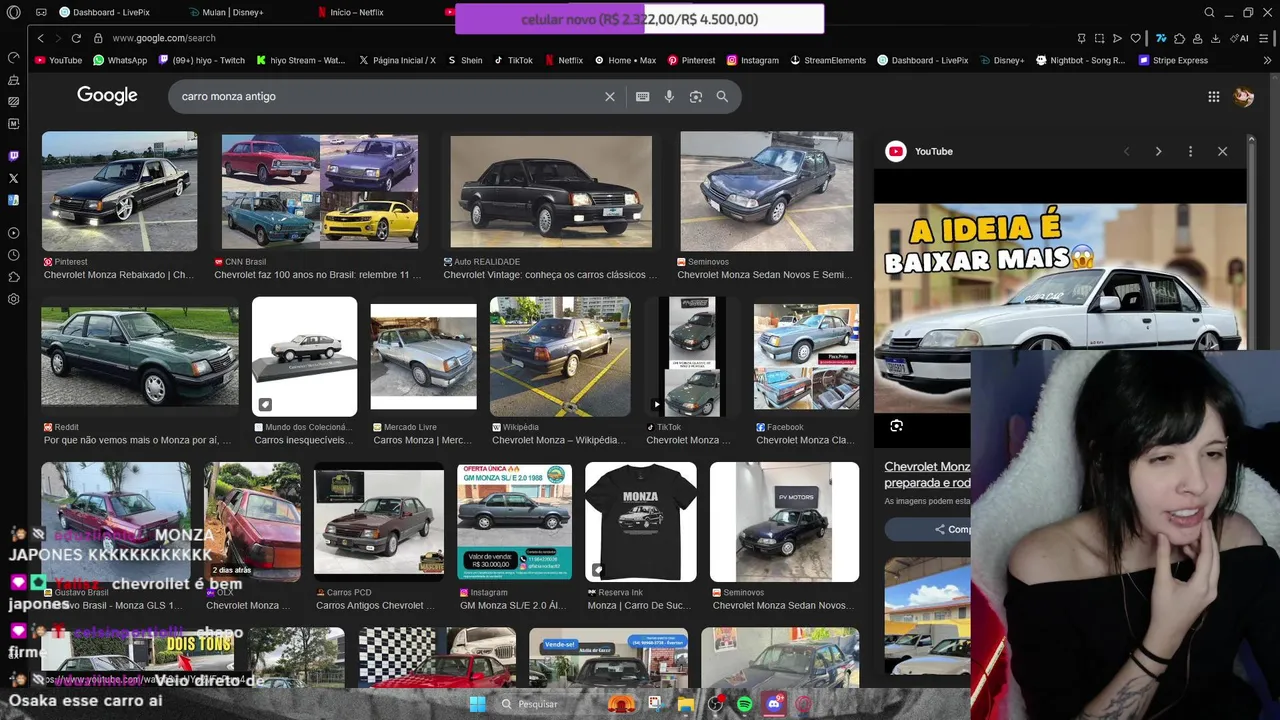The image size is (1280, 720).
Task: Open the StreamElements bookmark
Action: (828, 60)
